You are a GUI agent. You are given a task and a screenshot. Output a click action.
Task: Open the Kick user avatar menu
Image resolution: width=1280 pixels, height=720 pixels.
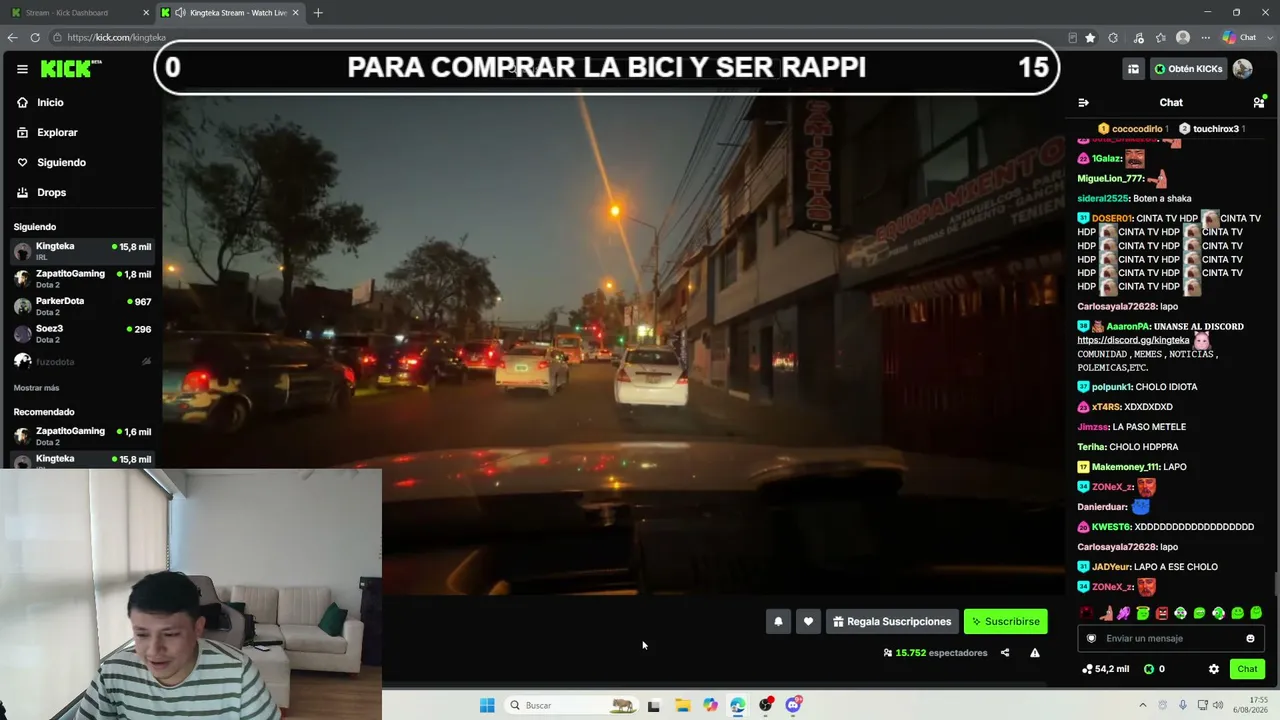[x=1243, y=69]
